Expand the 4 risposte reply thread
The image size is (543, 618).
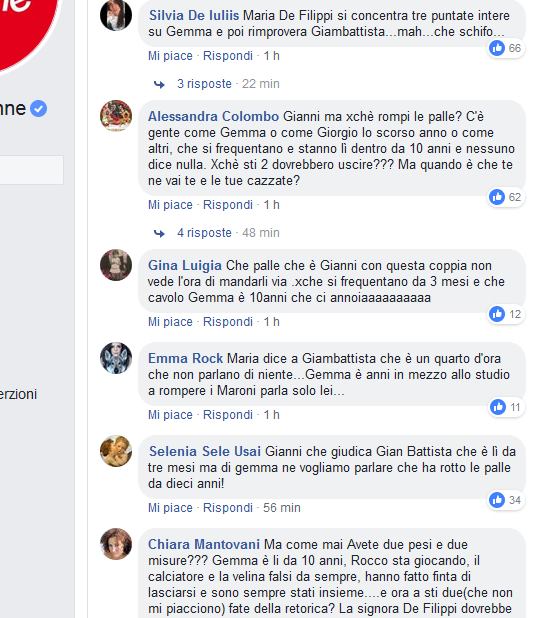pos(204,233)
